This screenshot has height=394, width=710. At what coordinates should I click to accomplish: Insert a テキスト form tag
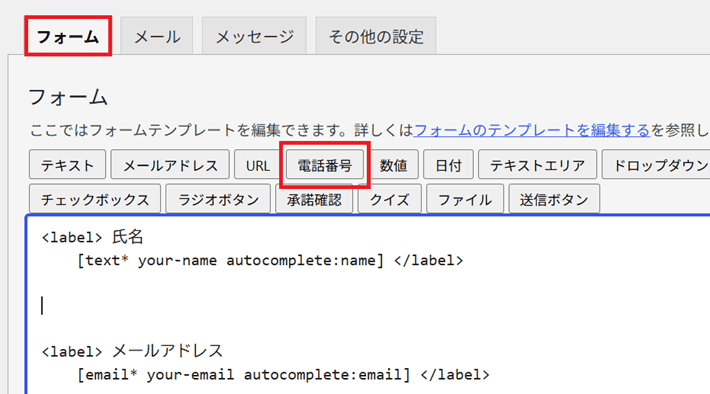pos(67,165)
